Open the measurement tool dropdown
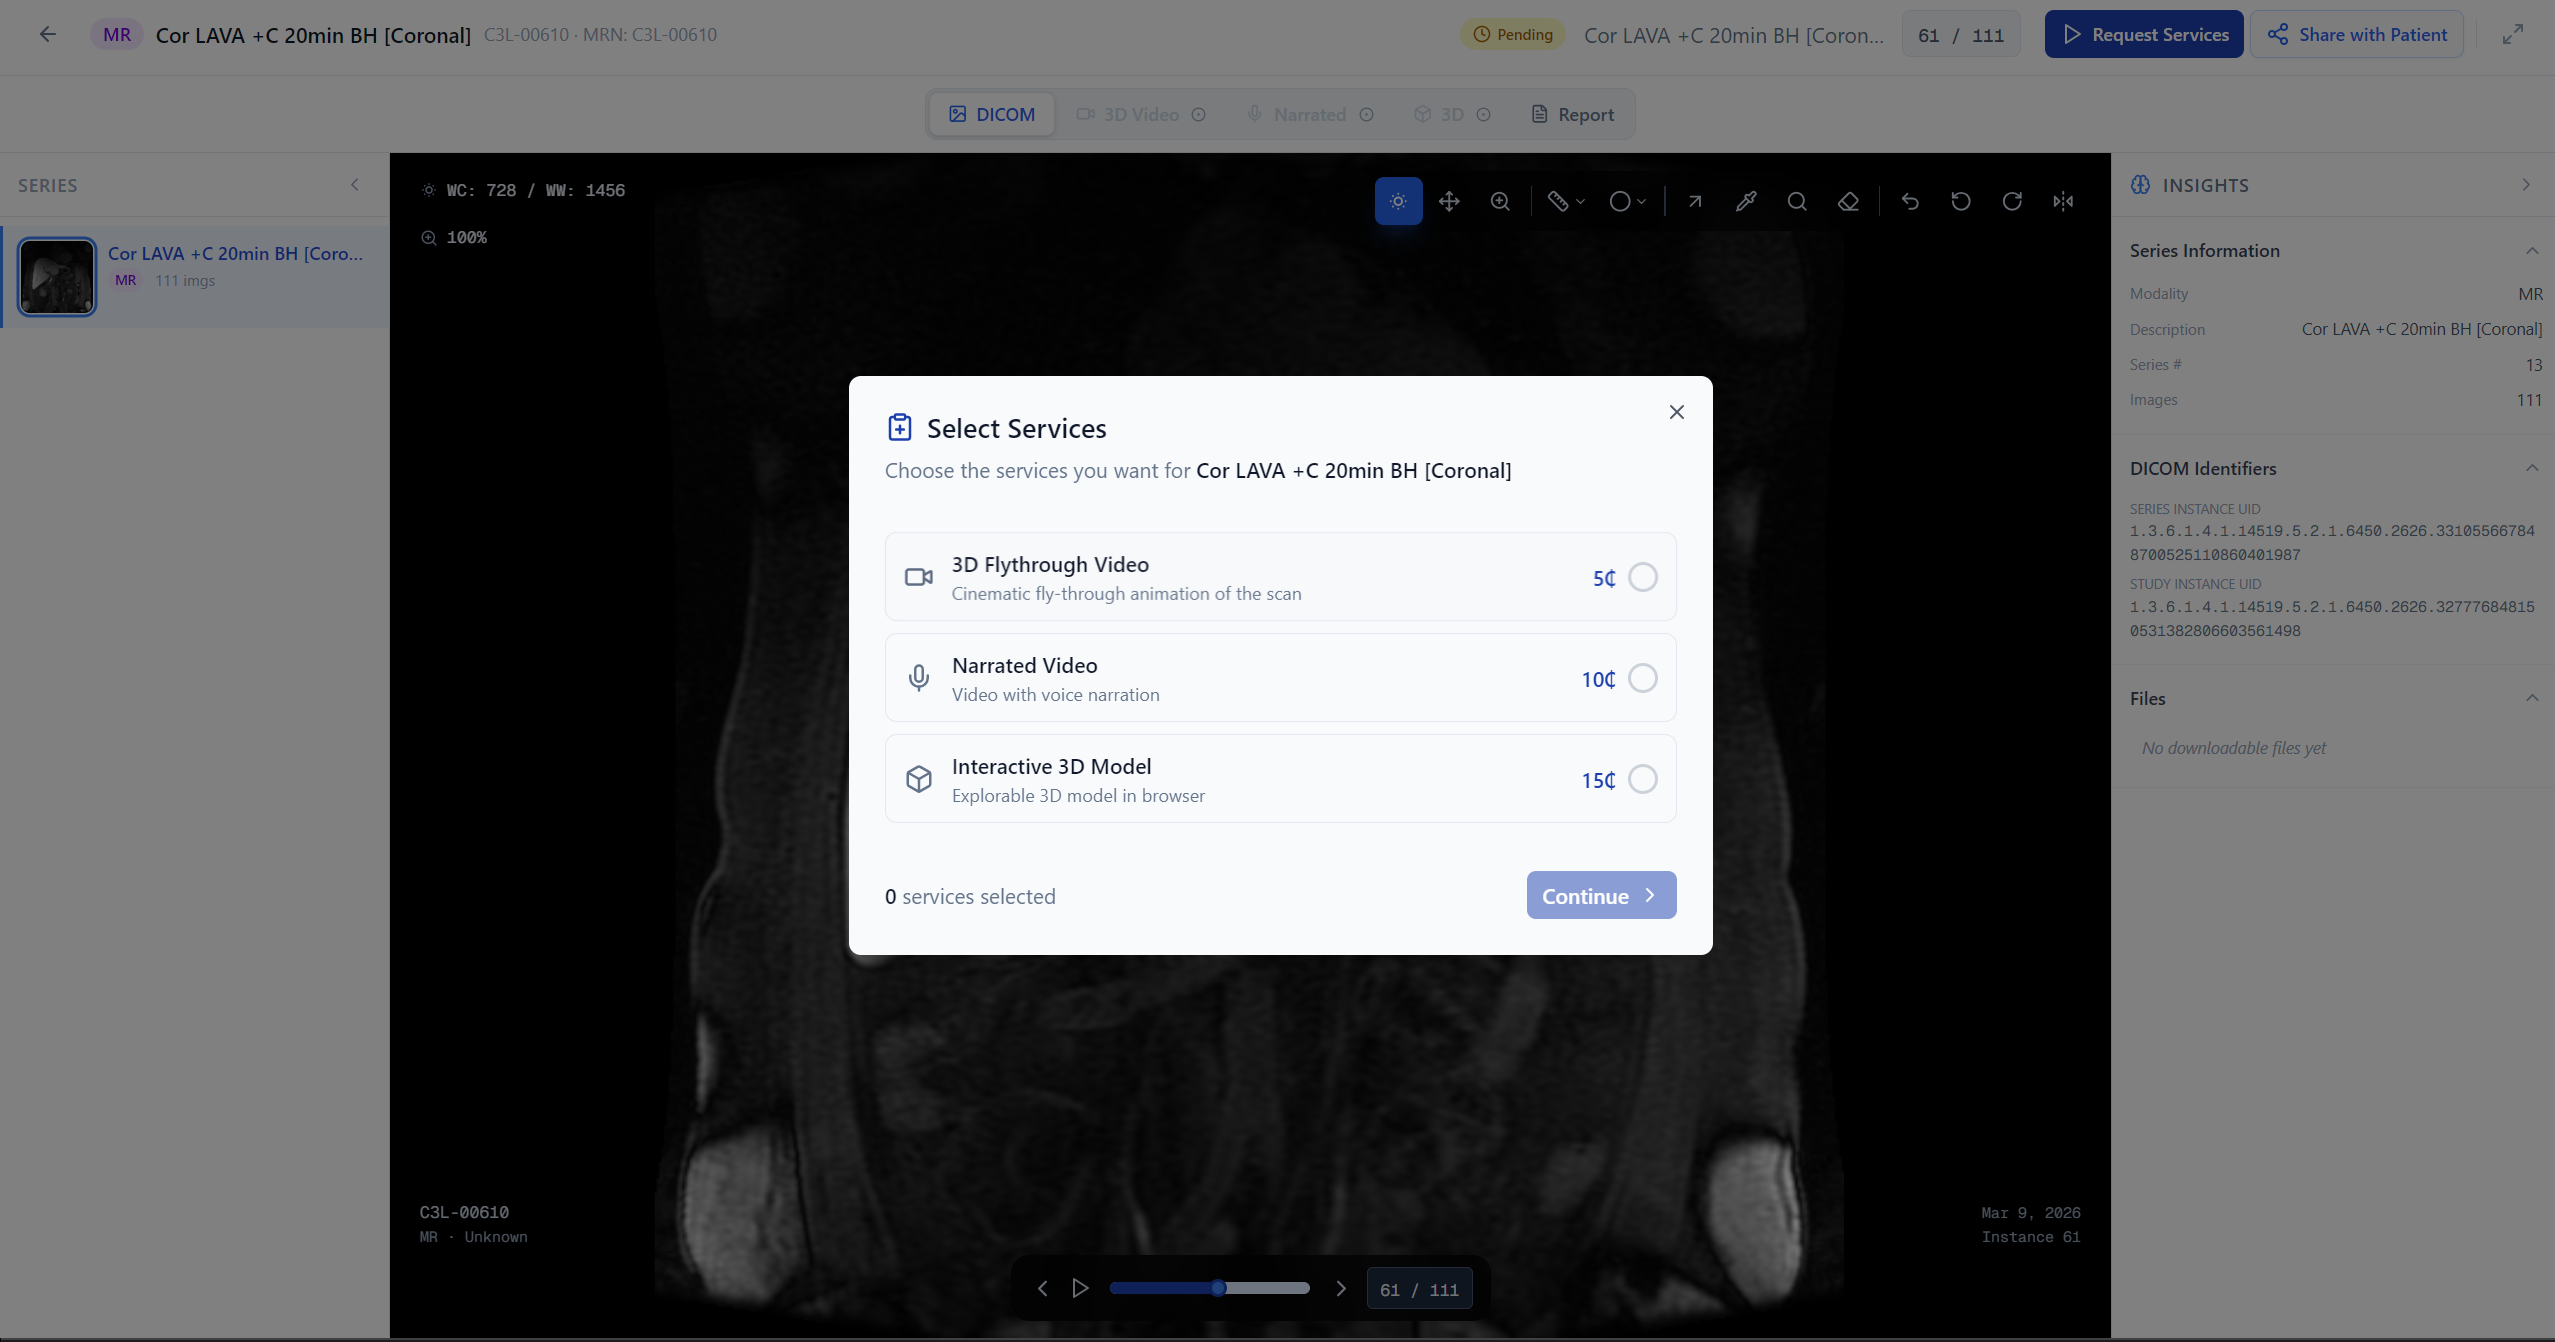This screenshot has width=2555, height=1342. point(1578,201)
